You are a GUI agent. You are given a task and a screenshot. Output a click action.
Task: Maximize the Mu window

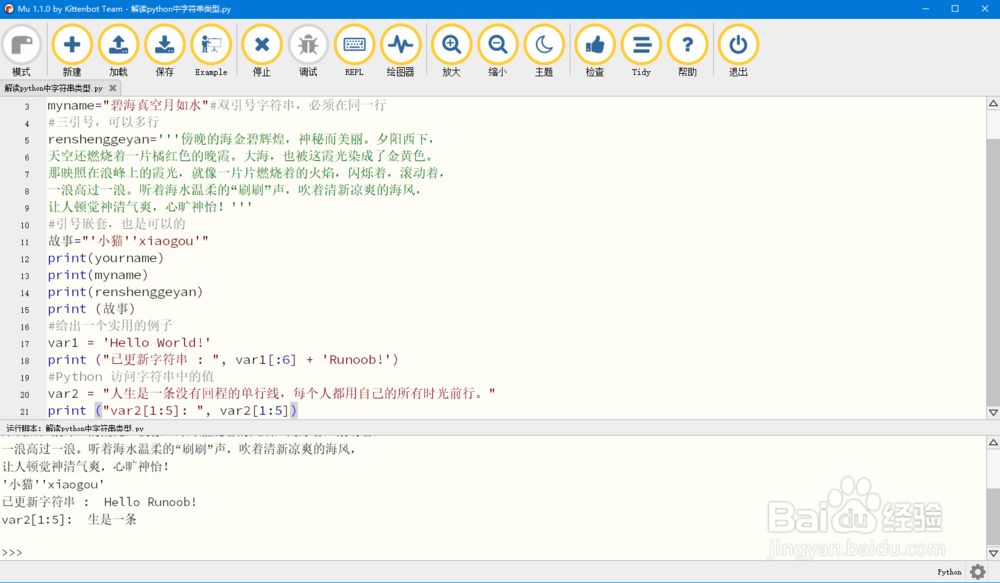pyautogui.click(x=955, y=9)
